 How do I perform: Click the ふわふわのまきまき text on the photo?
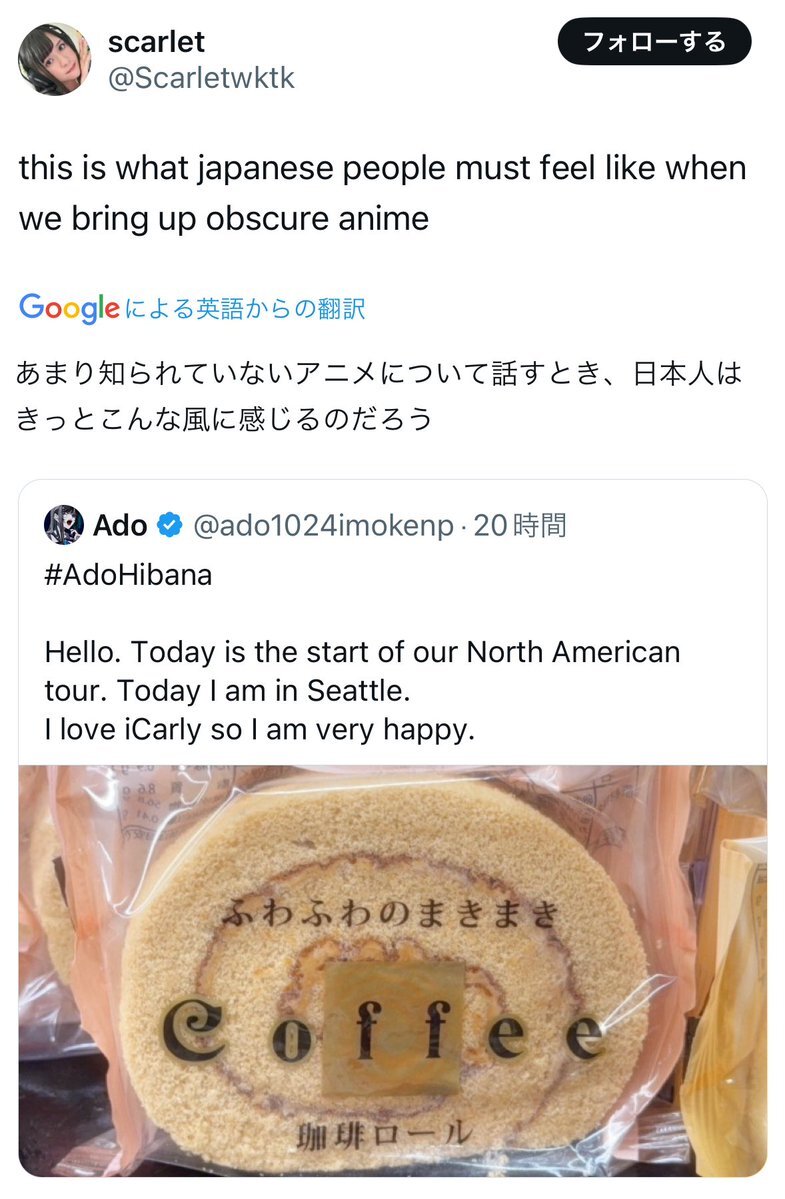[391, 913]
